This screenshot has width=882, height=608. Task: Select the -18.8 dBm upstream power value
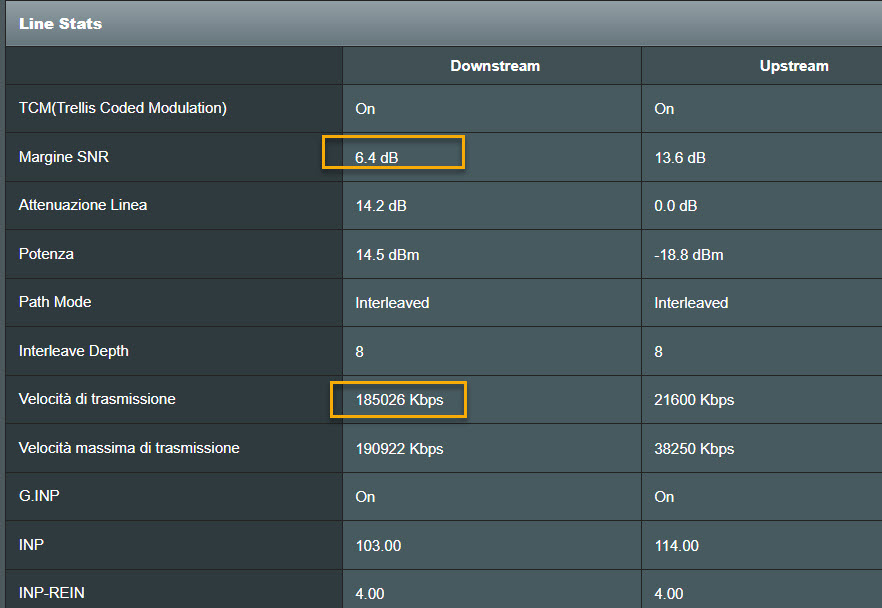tap(688, 255)
